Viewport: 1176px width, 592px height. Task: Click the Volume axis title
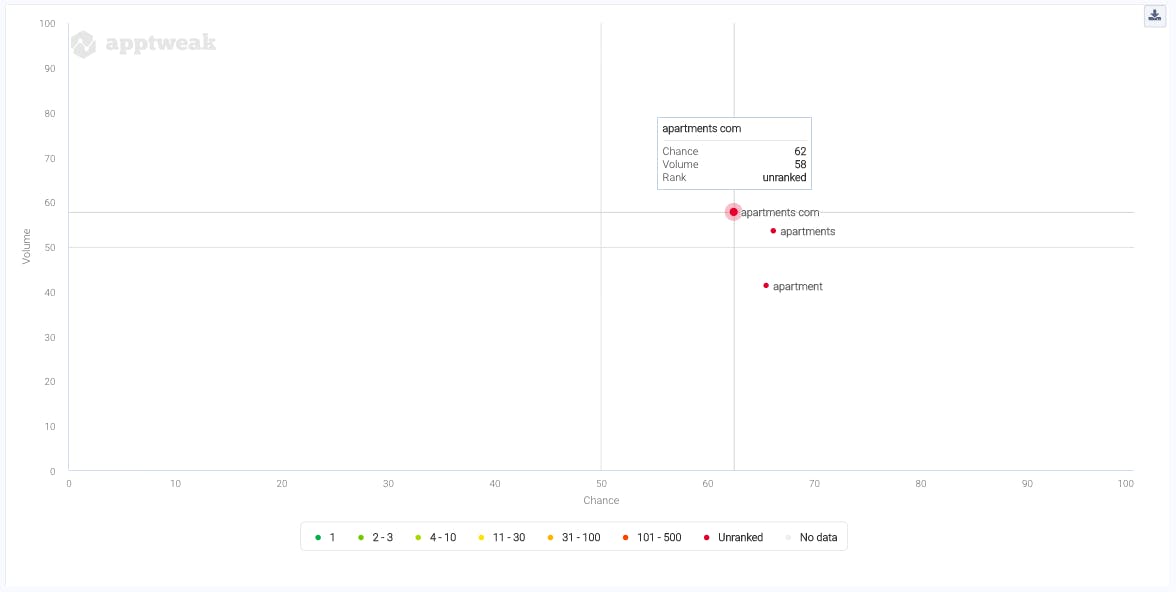pos(27,246)
